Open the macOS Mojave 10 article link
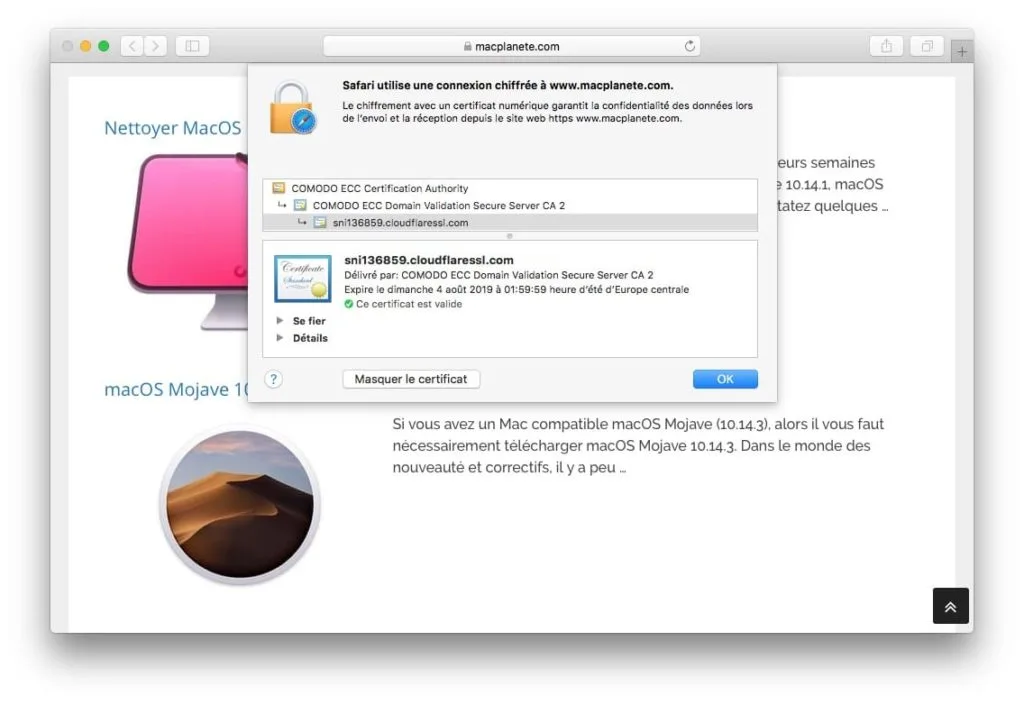Viewport: 1024px width, 705px height. (176, 389)
